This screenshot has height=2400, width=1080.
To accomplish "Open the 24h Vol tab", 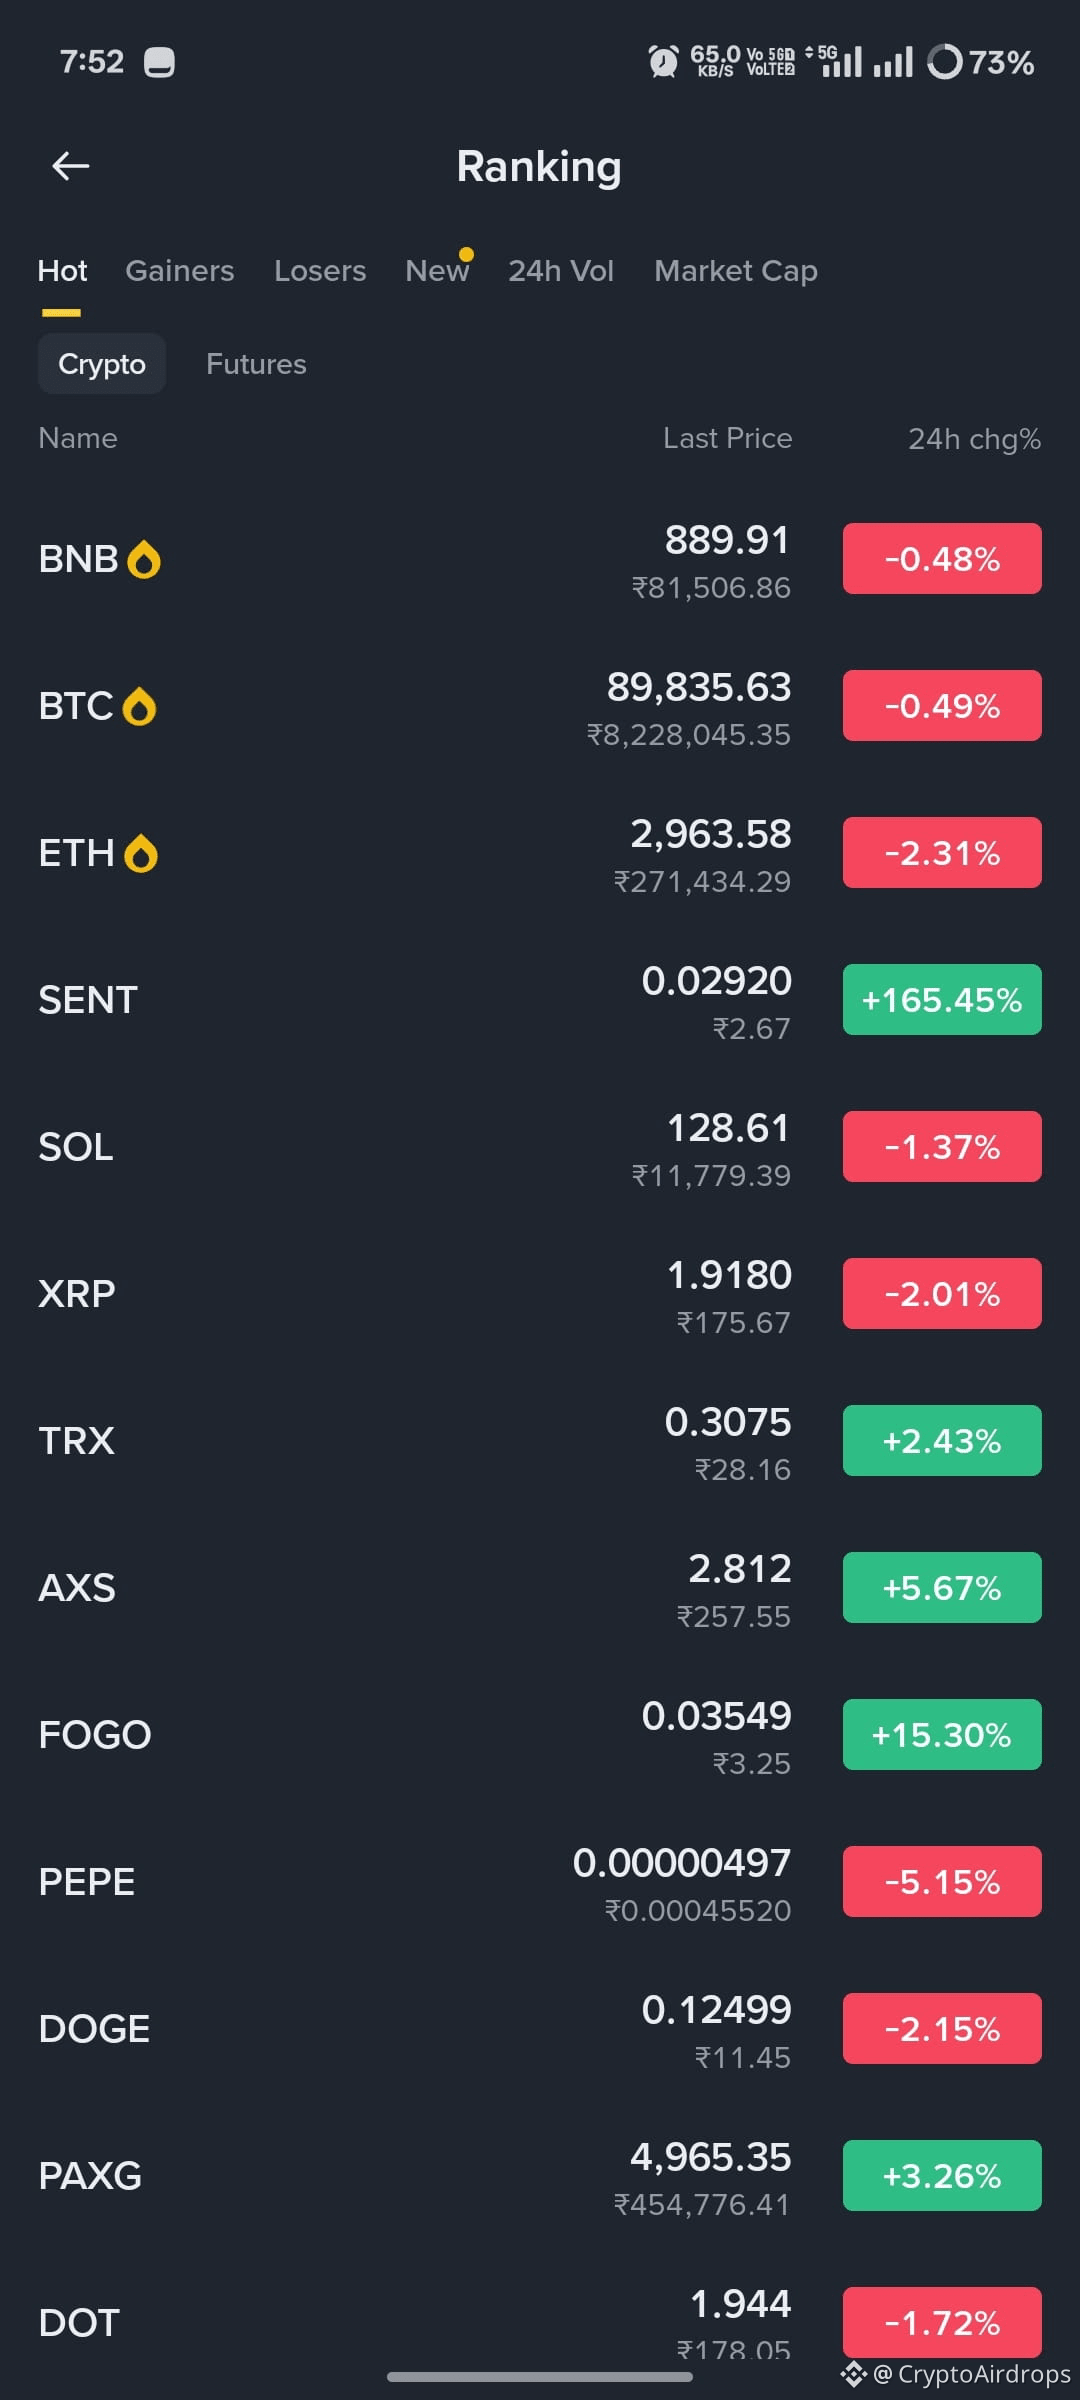I will [x=561, y=271].
